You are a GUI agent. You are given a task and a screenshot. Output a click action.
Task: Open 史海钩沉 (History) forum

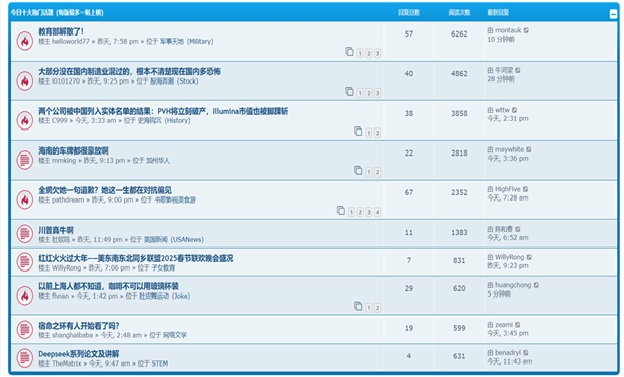164,121
